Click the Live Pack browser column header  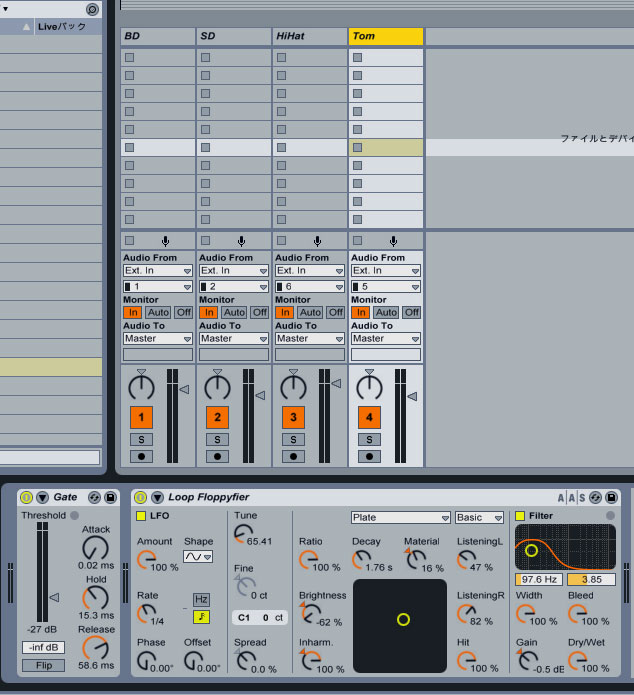[68, 27]
